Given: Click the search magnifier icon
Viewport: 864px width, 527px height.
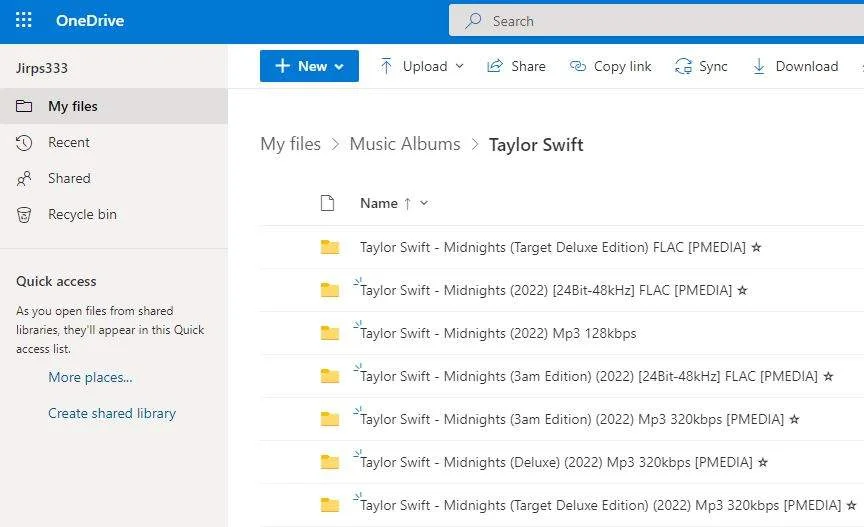Looking at the screenshot, I should click(473, 21).
